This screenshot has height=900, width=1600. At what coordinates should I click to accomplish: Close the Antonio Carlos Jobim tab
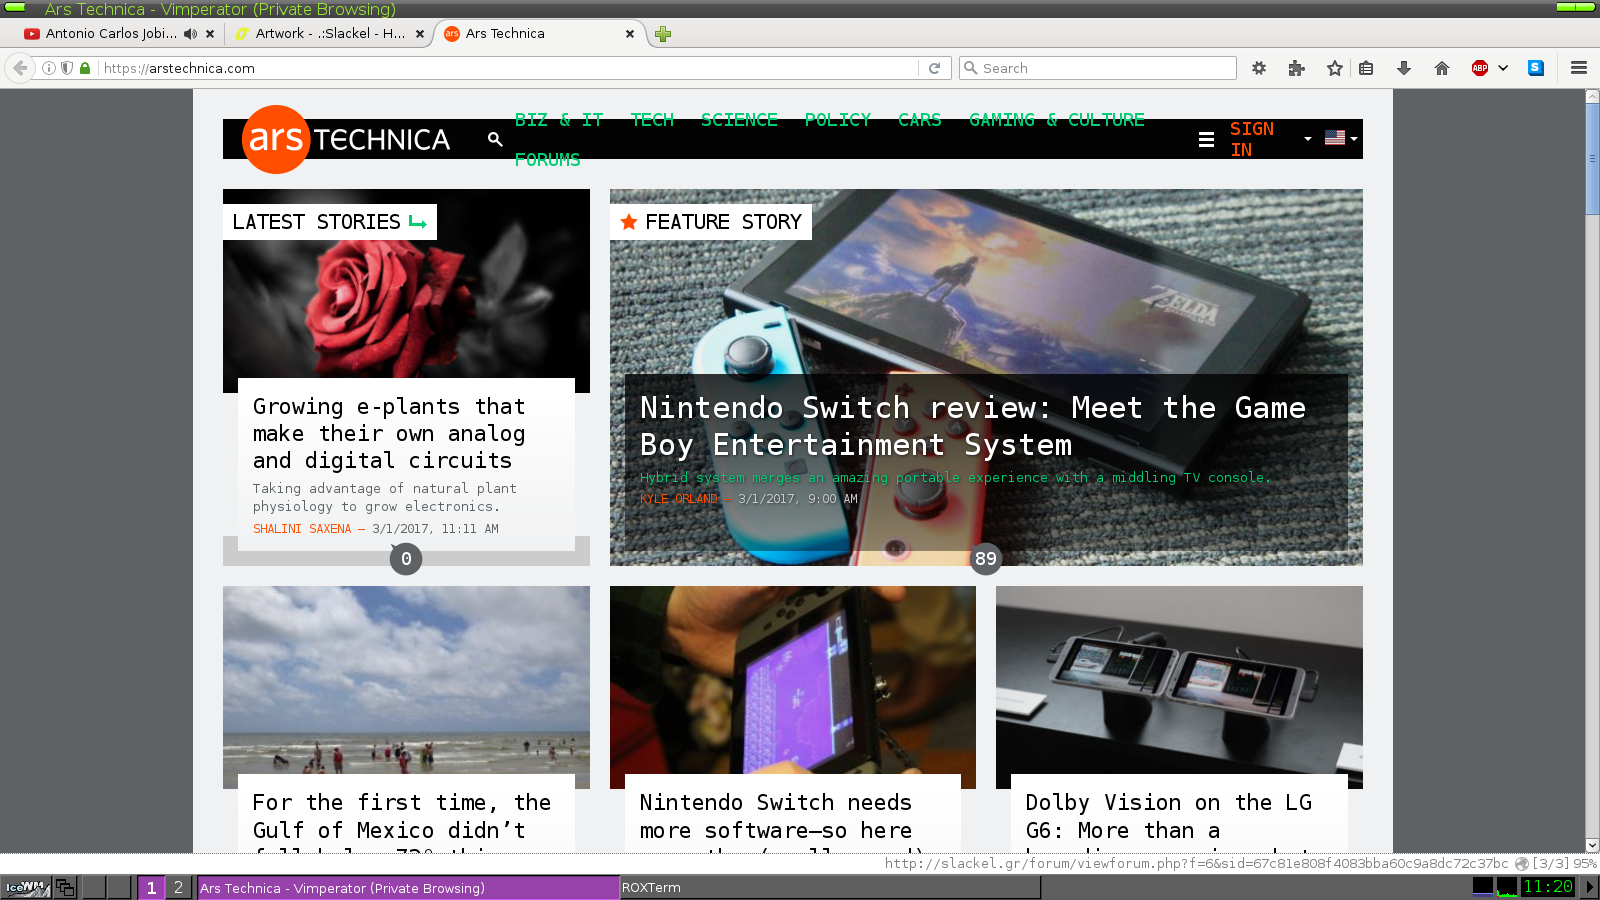[210, 33]
